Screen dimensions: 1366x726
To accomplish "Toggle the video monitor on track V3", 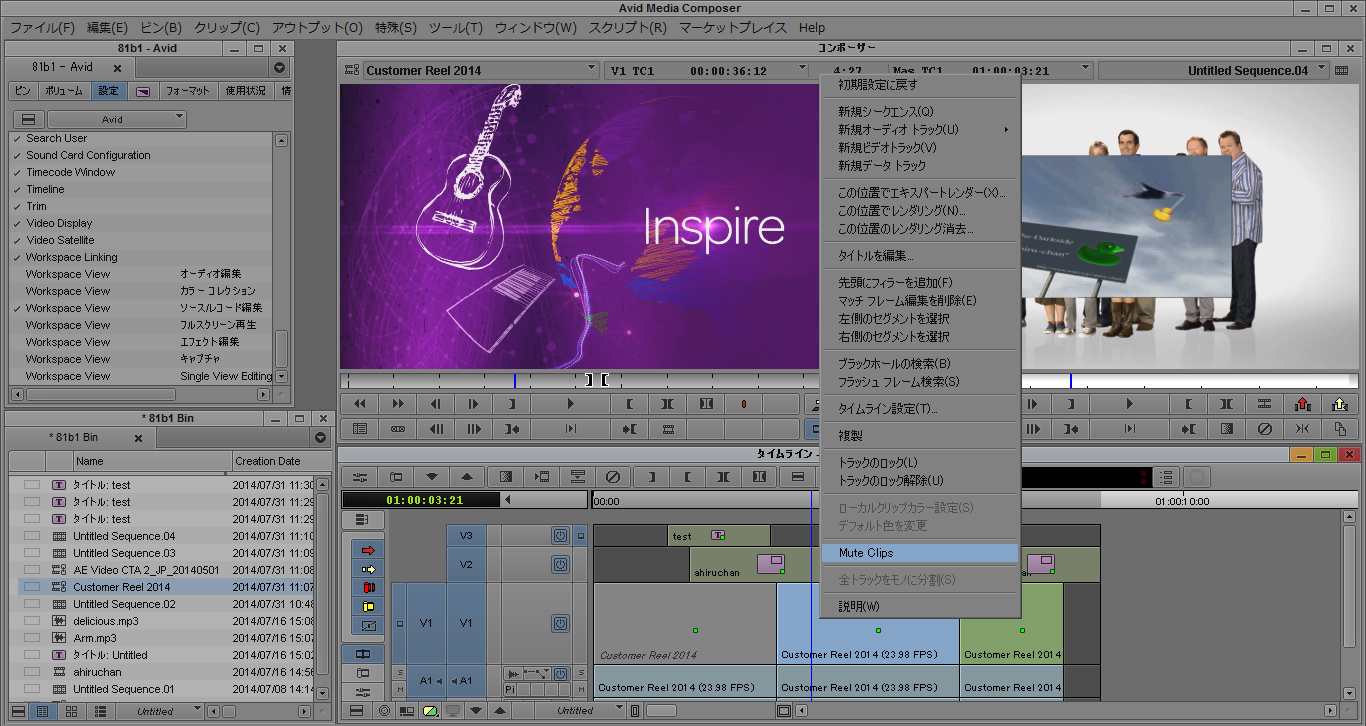I will pos(580,536).
